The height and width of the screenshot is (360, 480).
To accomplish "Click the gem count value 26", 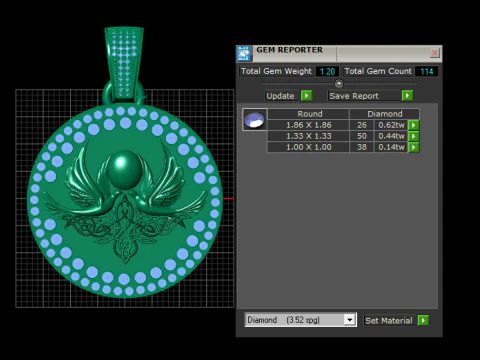I will [362, 125].
